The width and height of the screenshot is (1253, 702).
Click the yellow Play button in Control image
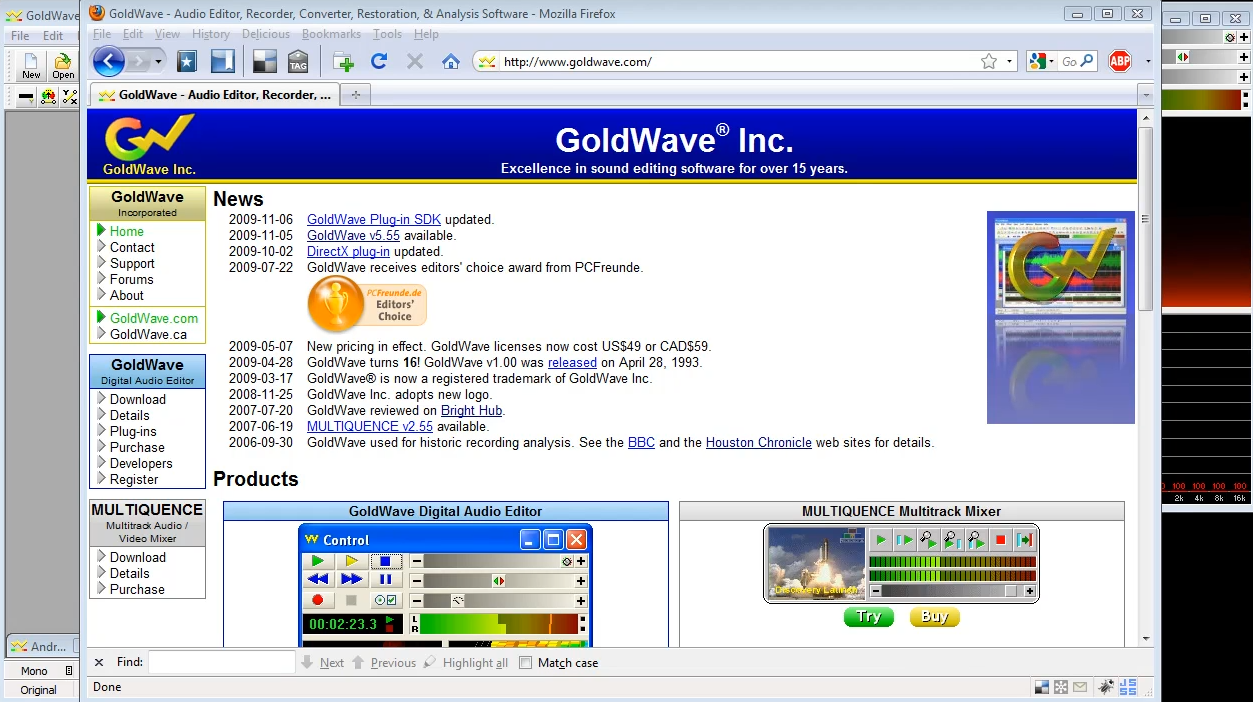point(351,561)
